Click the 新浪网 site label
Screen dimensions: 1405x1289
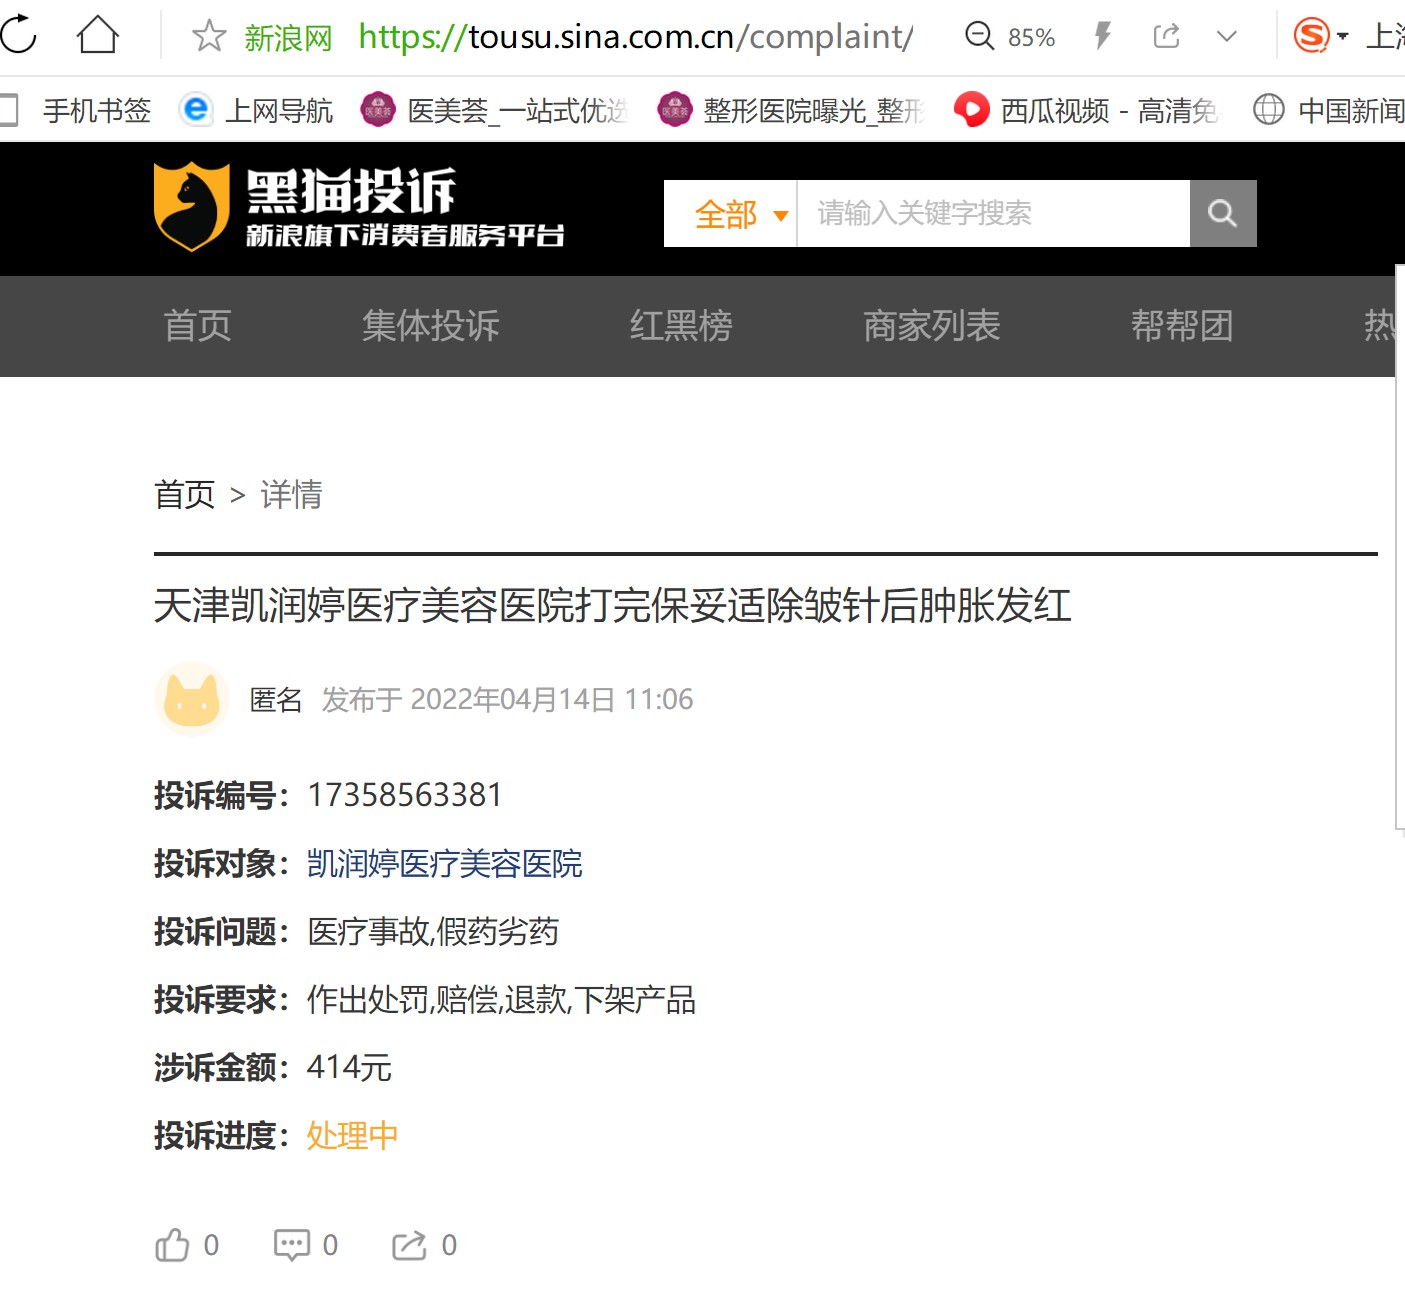coord(288,38)
